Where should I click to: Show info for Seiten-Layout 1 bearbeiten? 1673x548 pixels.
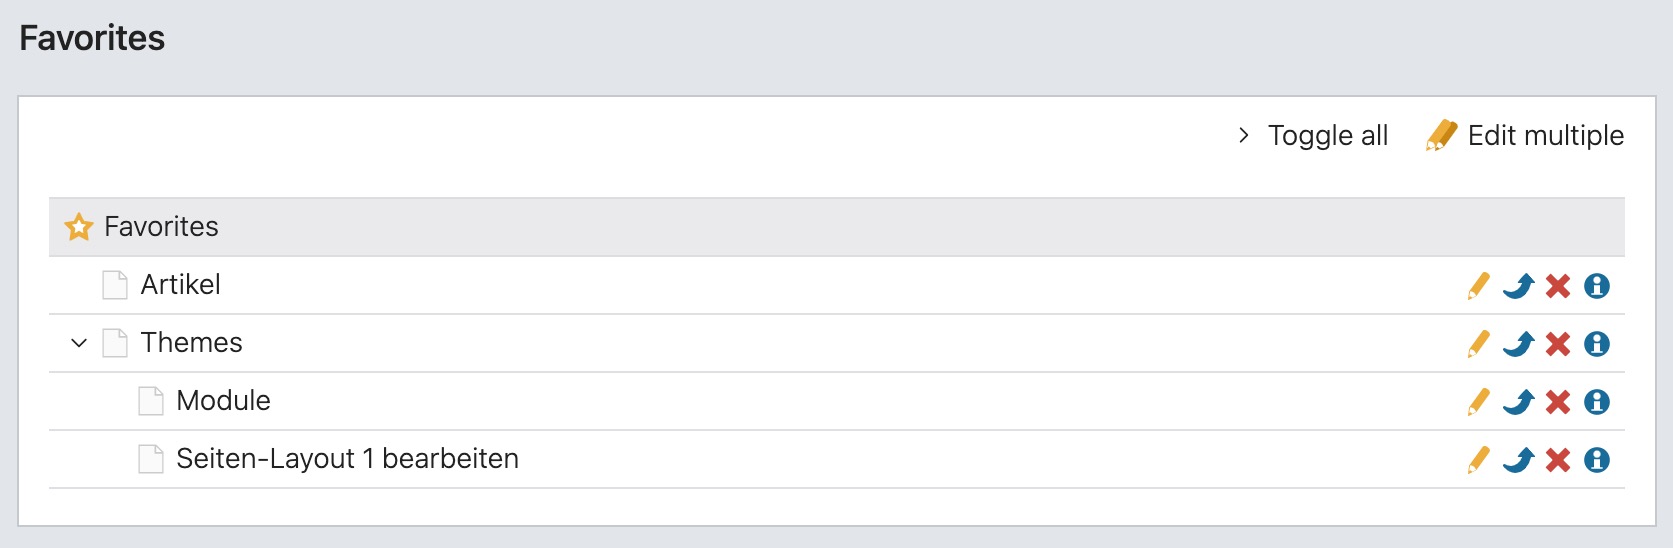(x=1597, y=460)
